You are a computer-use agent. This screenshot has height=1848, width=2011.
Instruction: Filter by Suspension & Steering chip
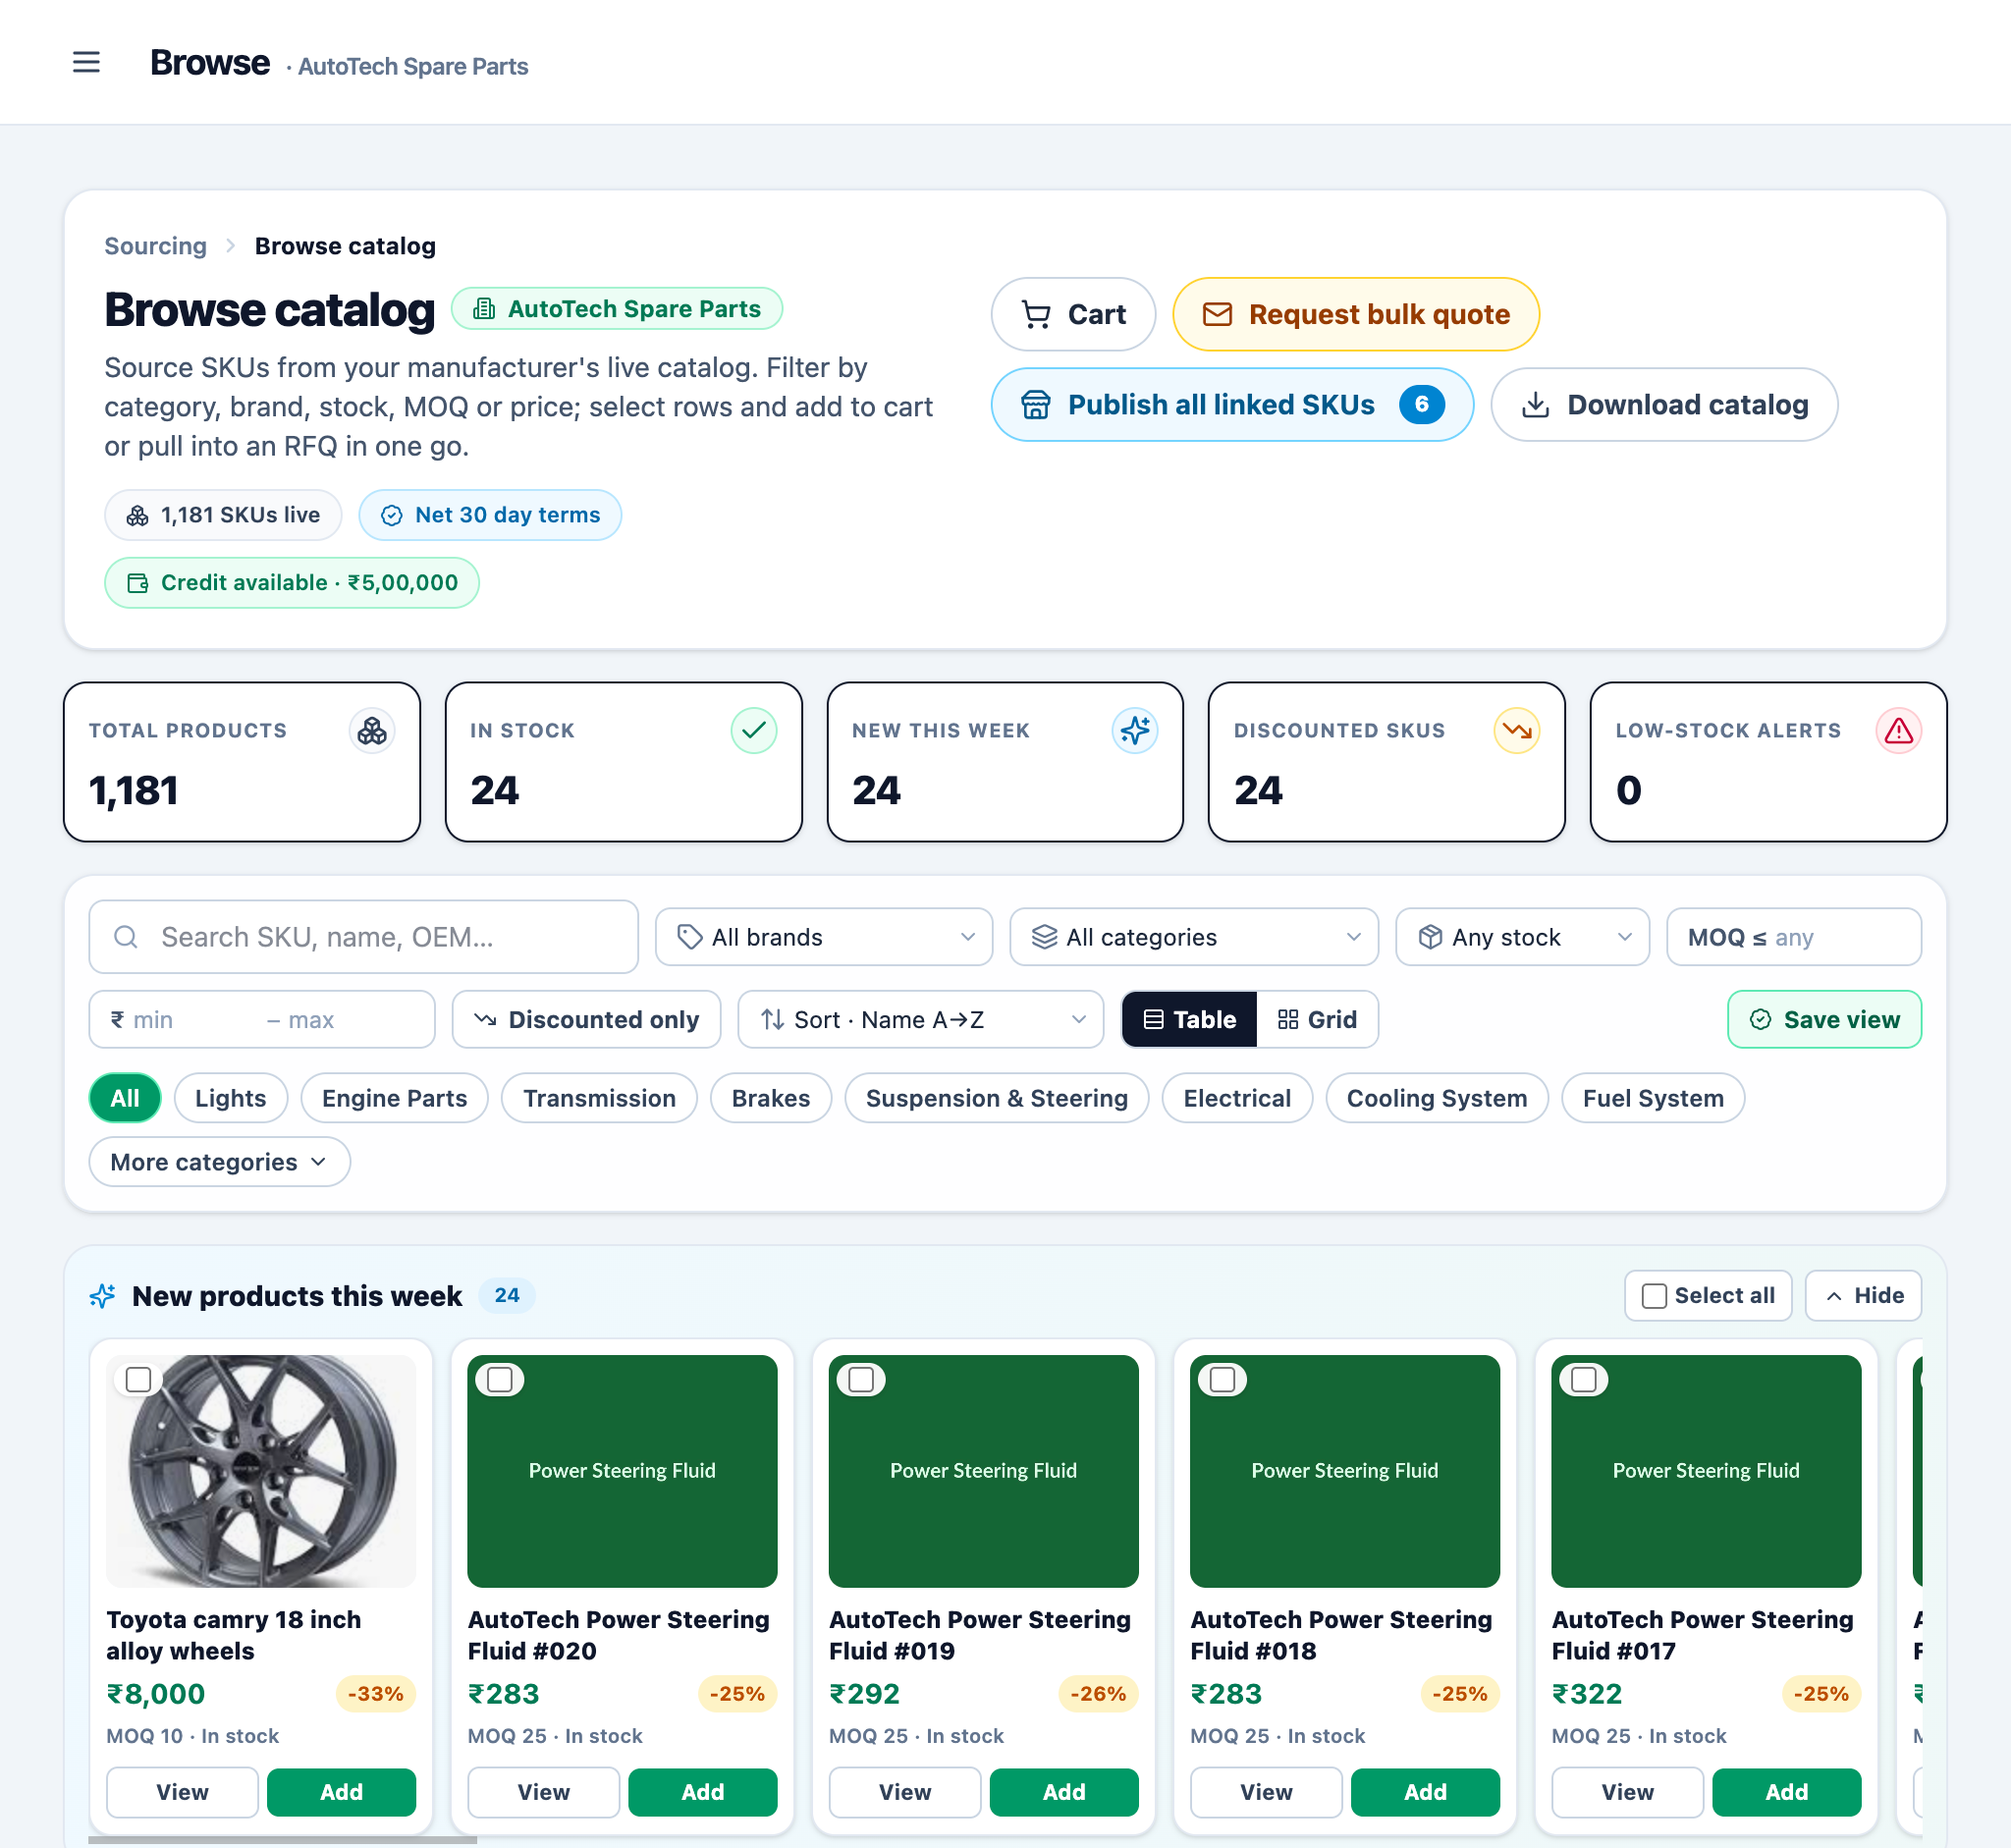pos(997,1099)
